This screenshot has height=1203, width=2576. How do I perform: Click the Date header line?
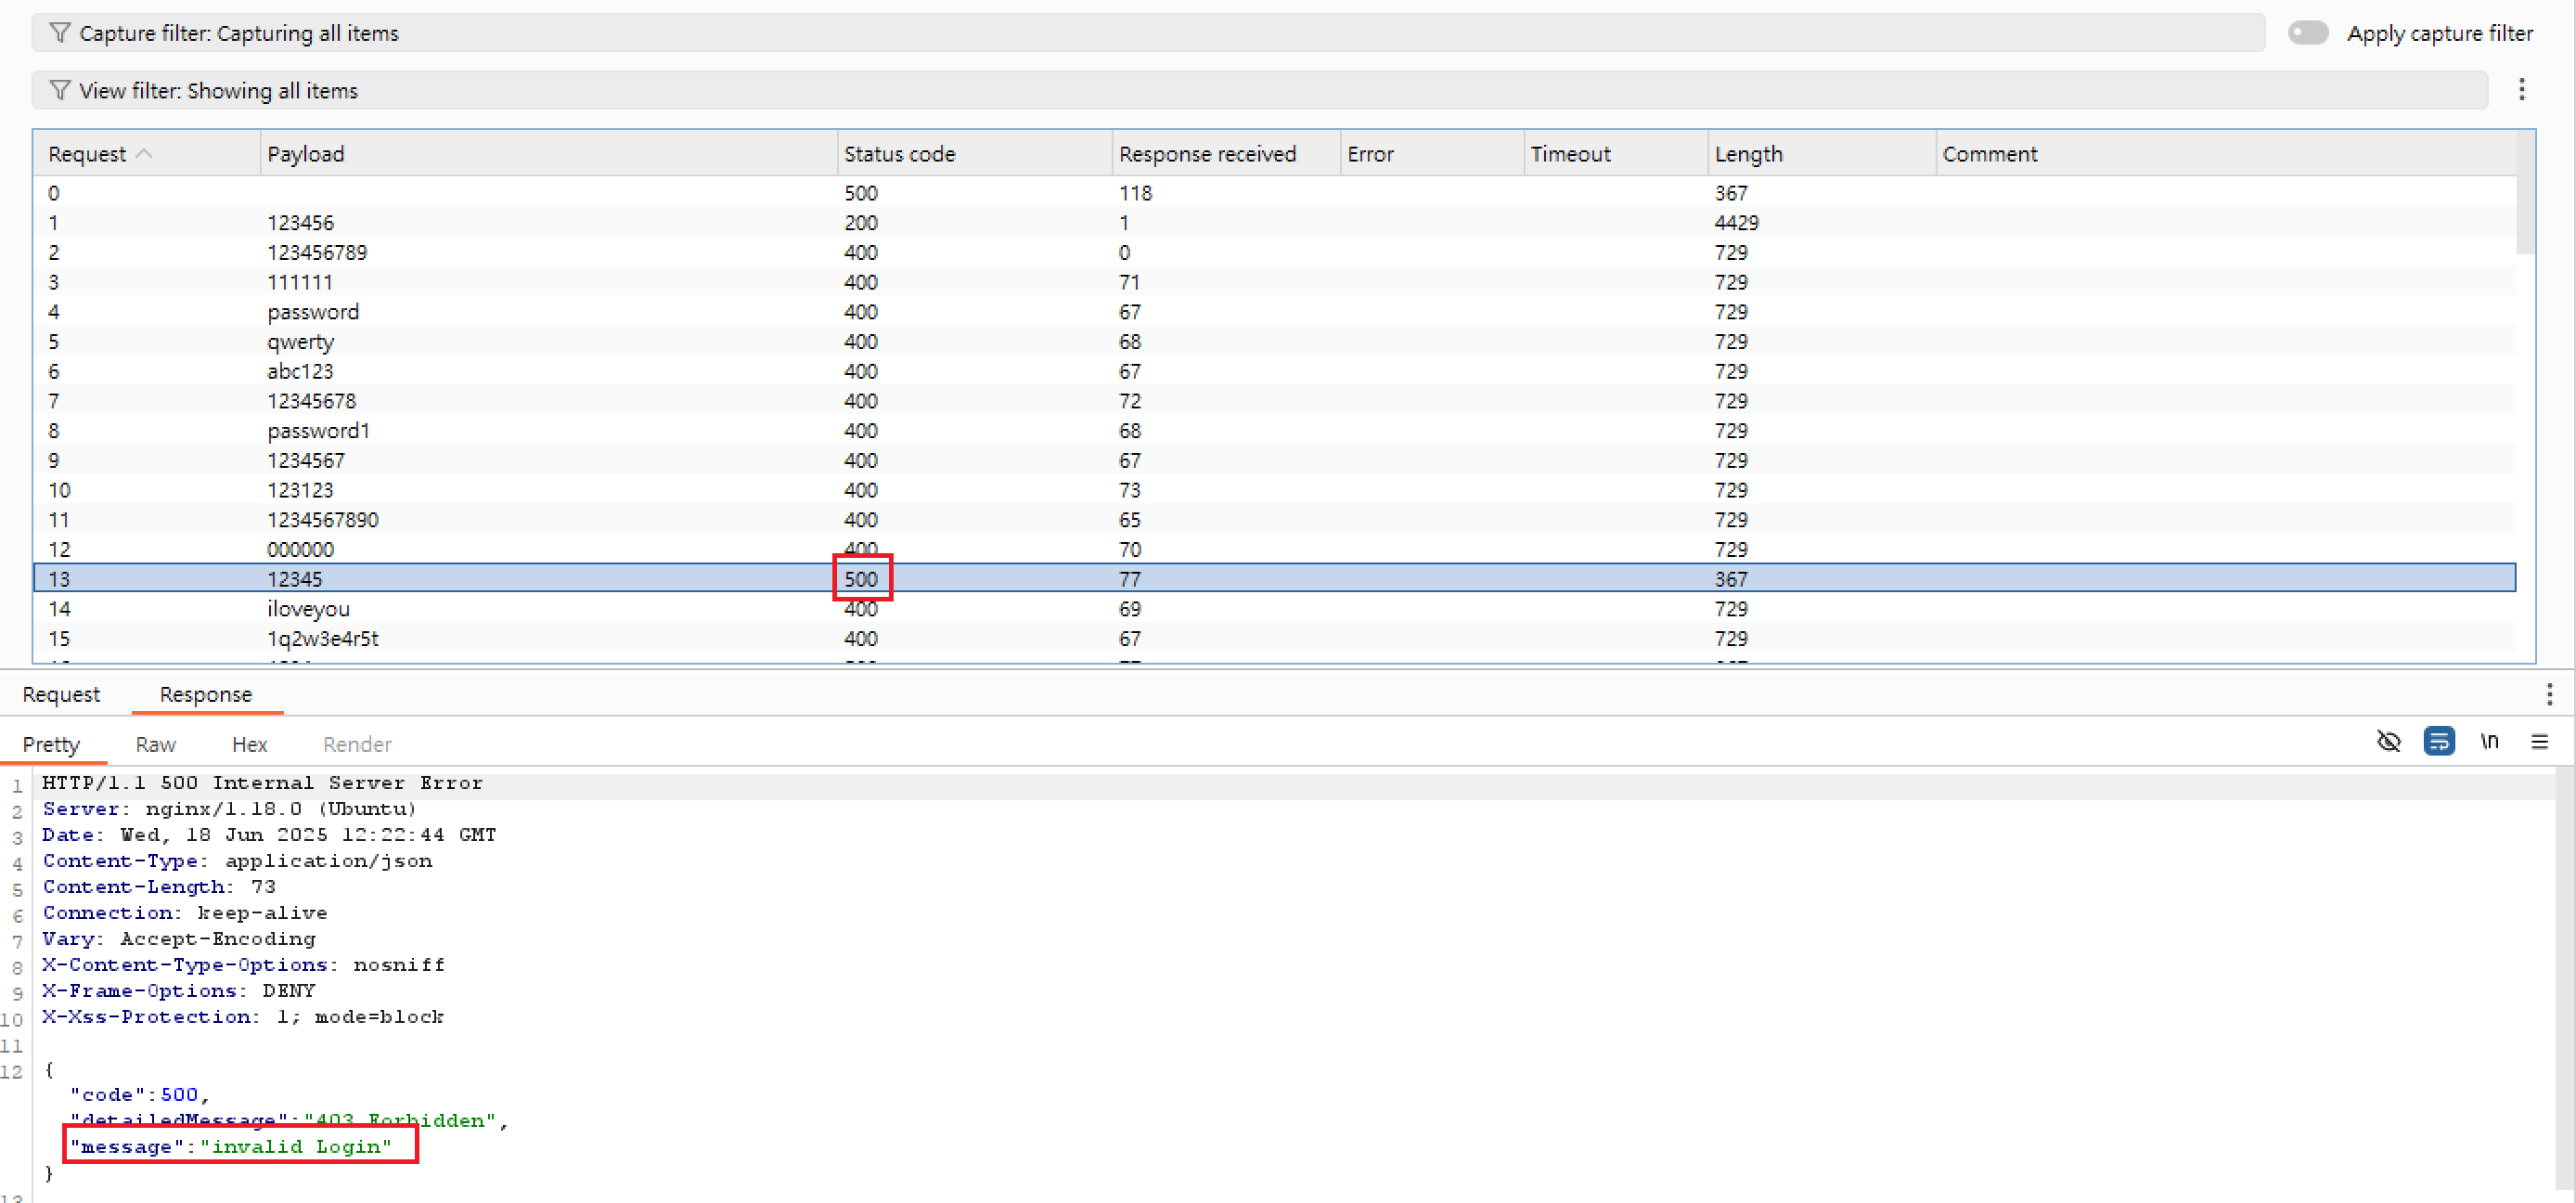pyautogui.click(x=269, y=835)
